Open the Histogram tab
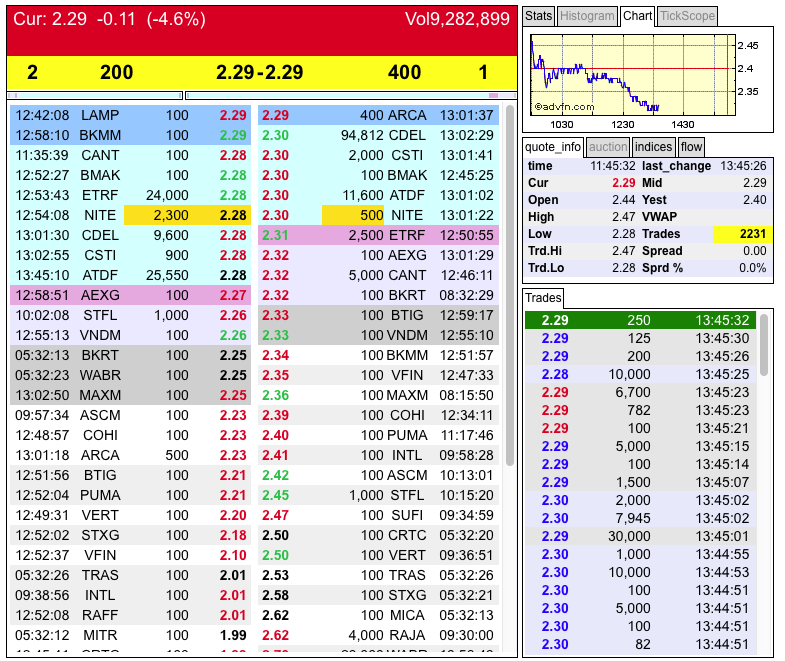Viewport: 785px width, 661px height. (x=587, y=16)
